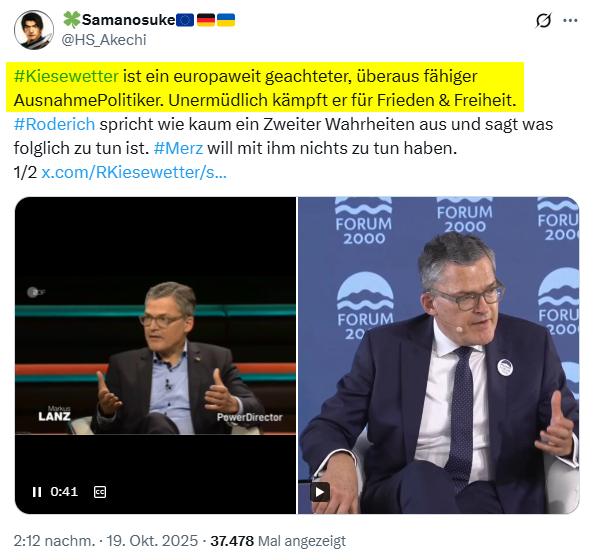Click the tweet timestamp 19. Okt. 2025
The image size is (590, 555).
coord(152,541)
